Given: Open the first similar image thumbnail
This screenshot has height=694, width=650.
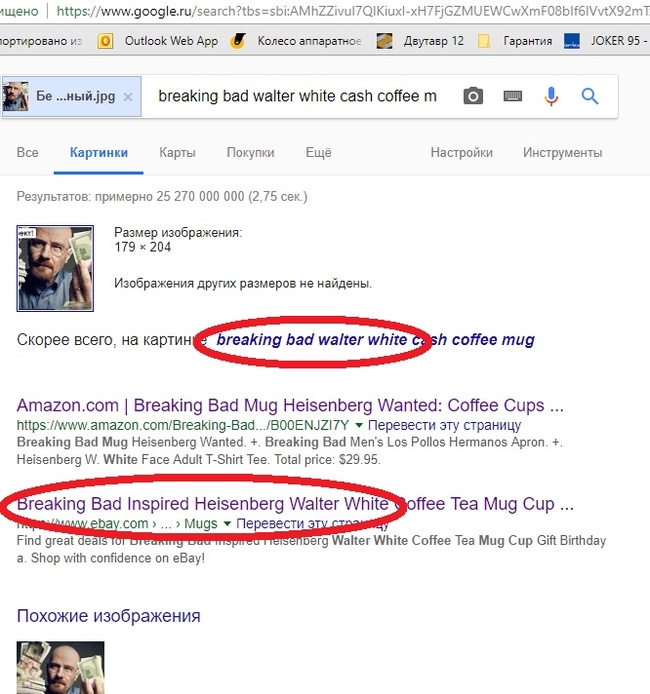Looking at the screenshot, I should click(x=61, y=667).
